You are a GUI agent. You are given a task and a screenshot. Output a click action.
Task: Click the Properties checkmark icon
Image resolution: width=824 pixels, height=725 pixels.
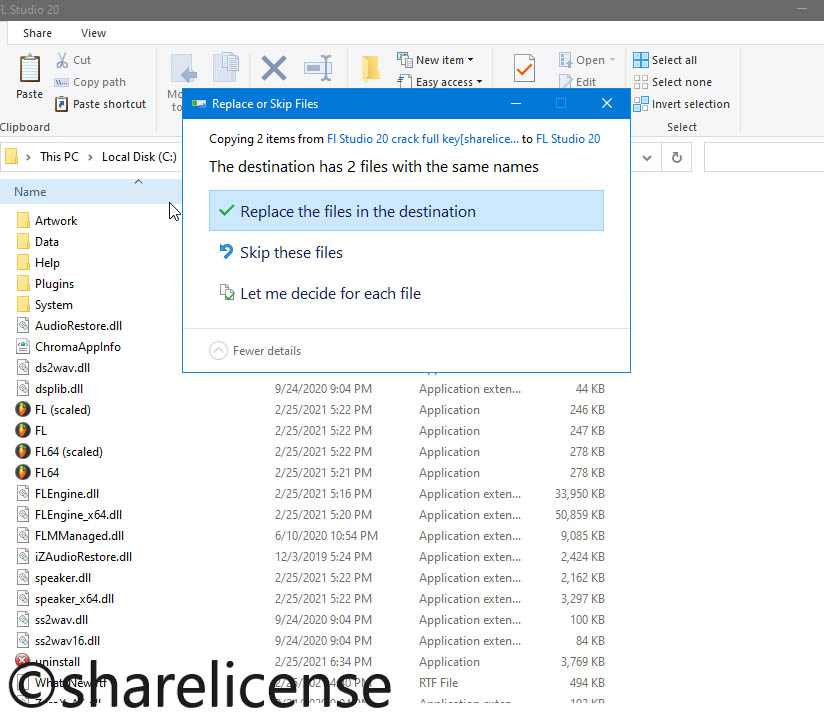524,68
